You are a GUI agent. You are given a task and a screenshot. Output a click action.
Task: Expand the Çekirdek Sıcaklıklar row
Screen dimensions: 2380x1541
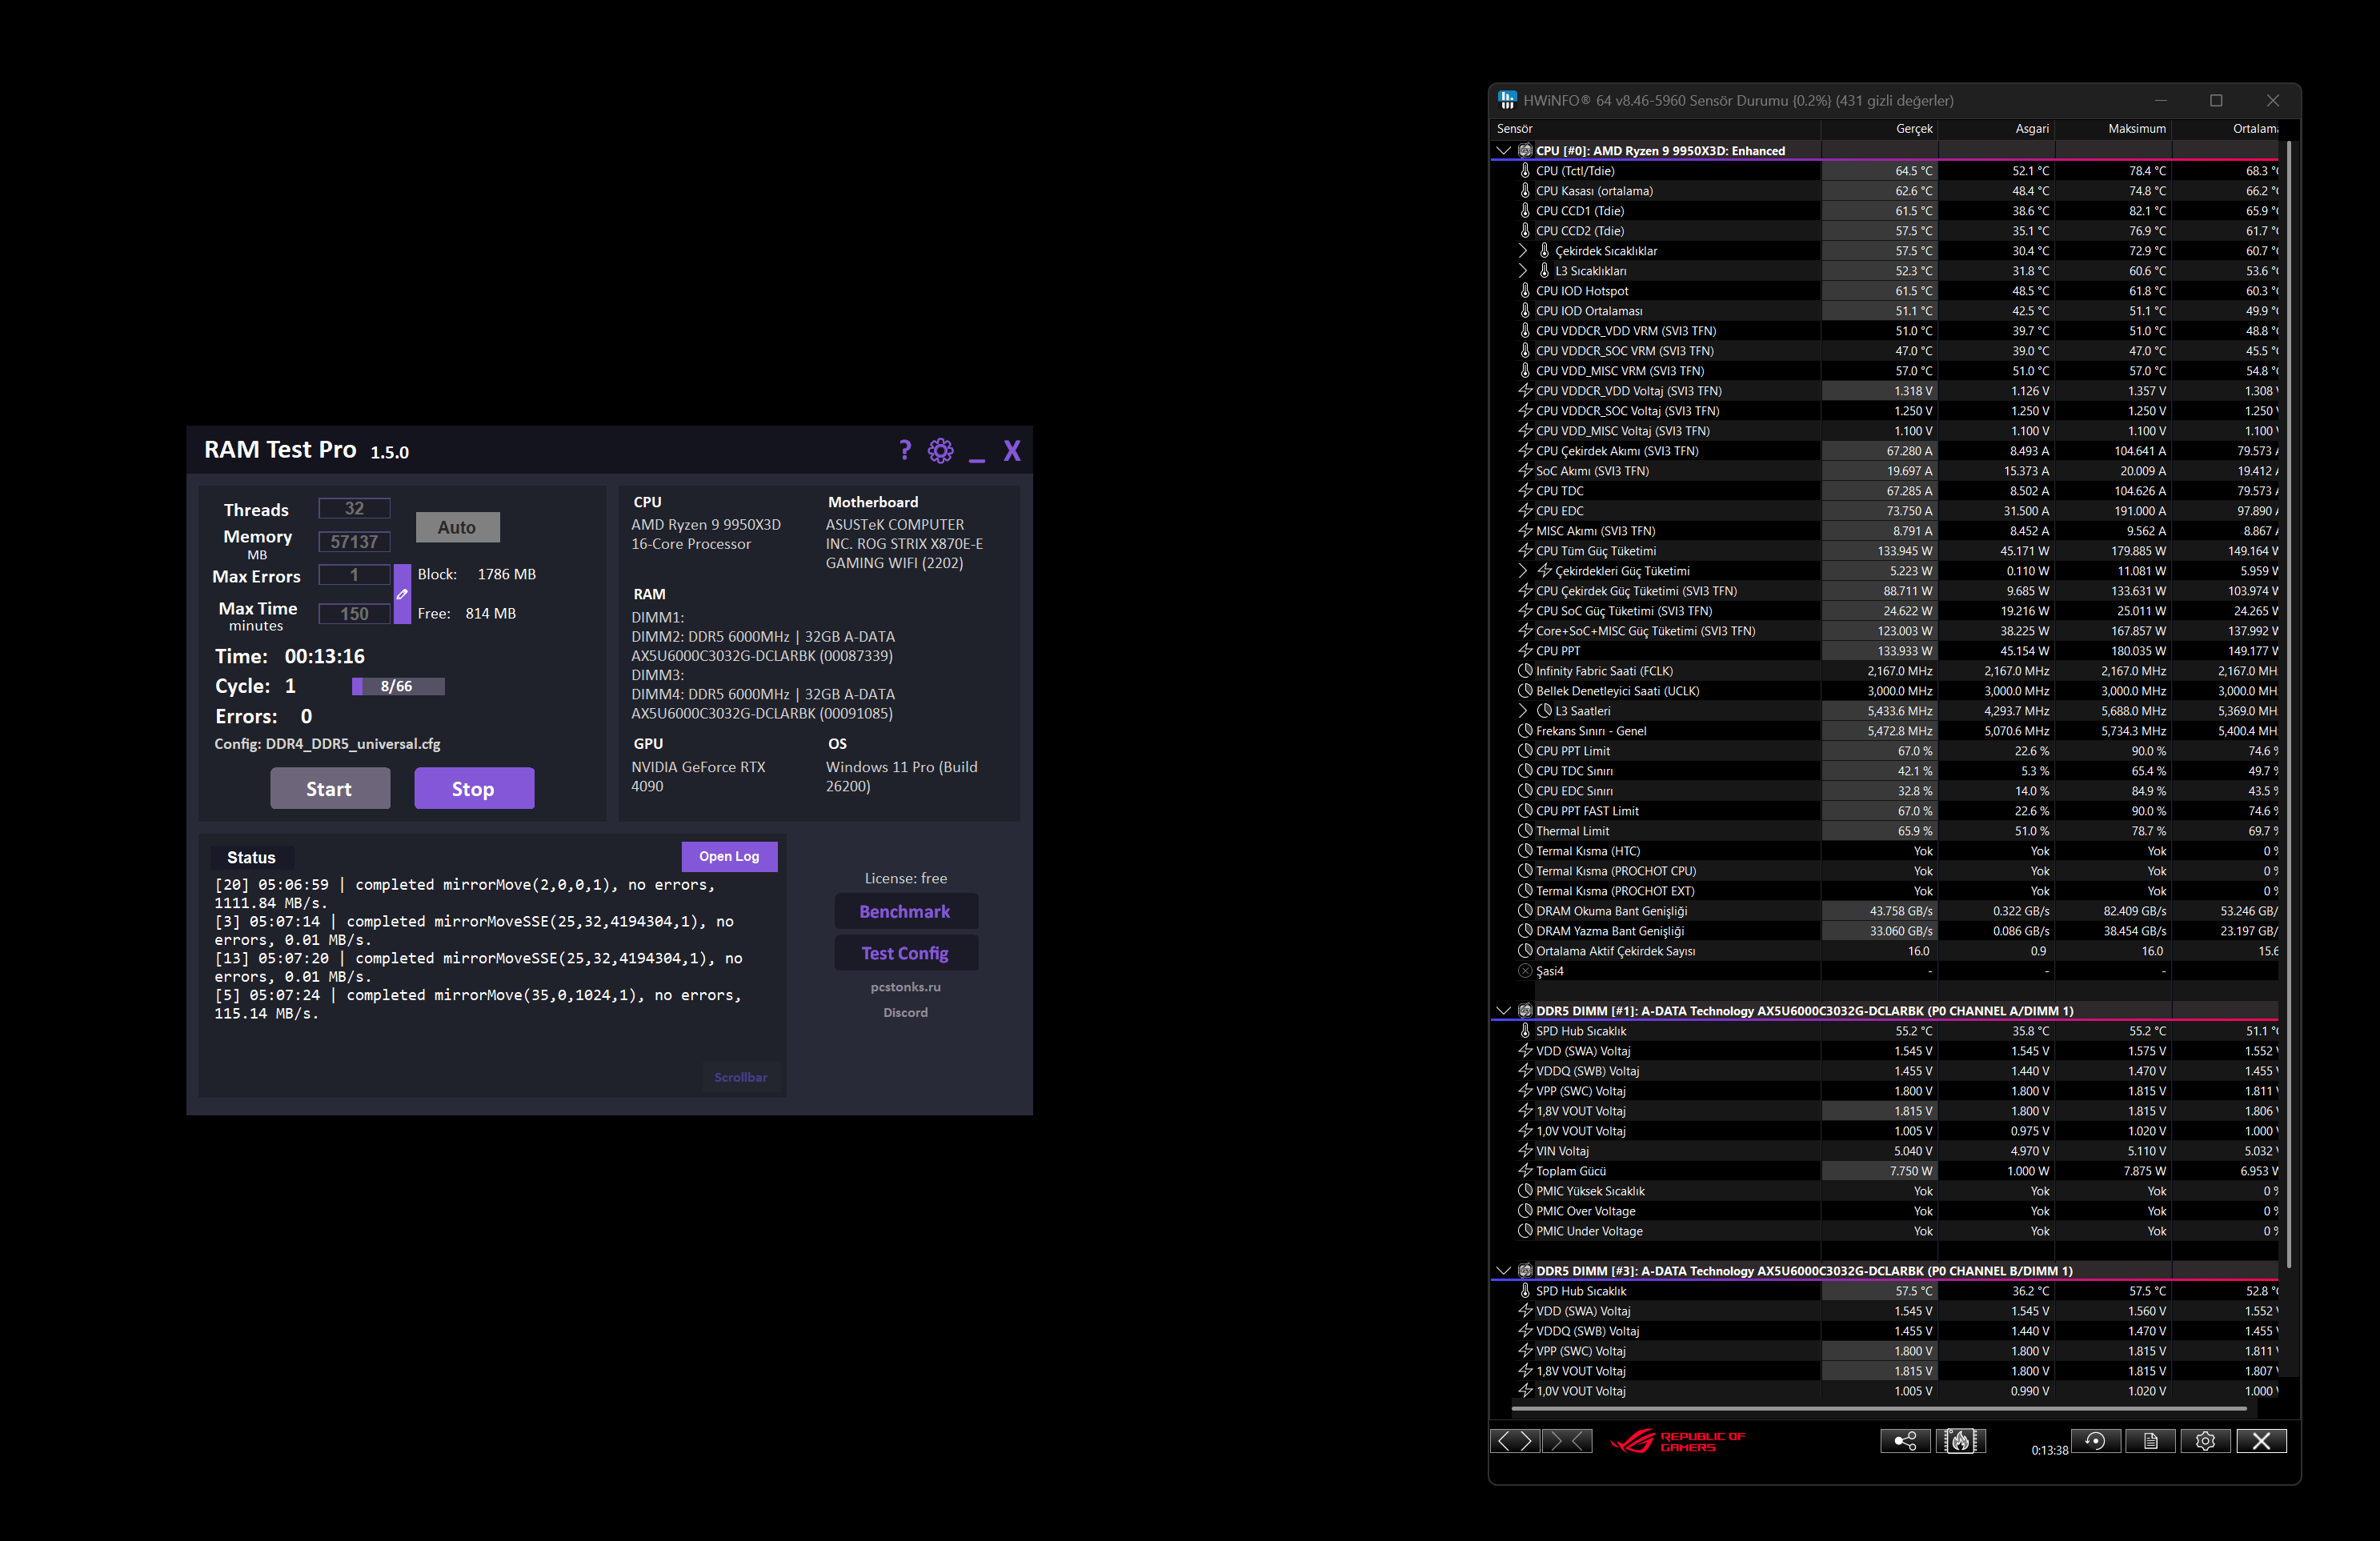pos(1523,251)
